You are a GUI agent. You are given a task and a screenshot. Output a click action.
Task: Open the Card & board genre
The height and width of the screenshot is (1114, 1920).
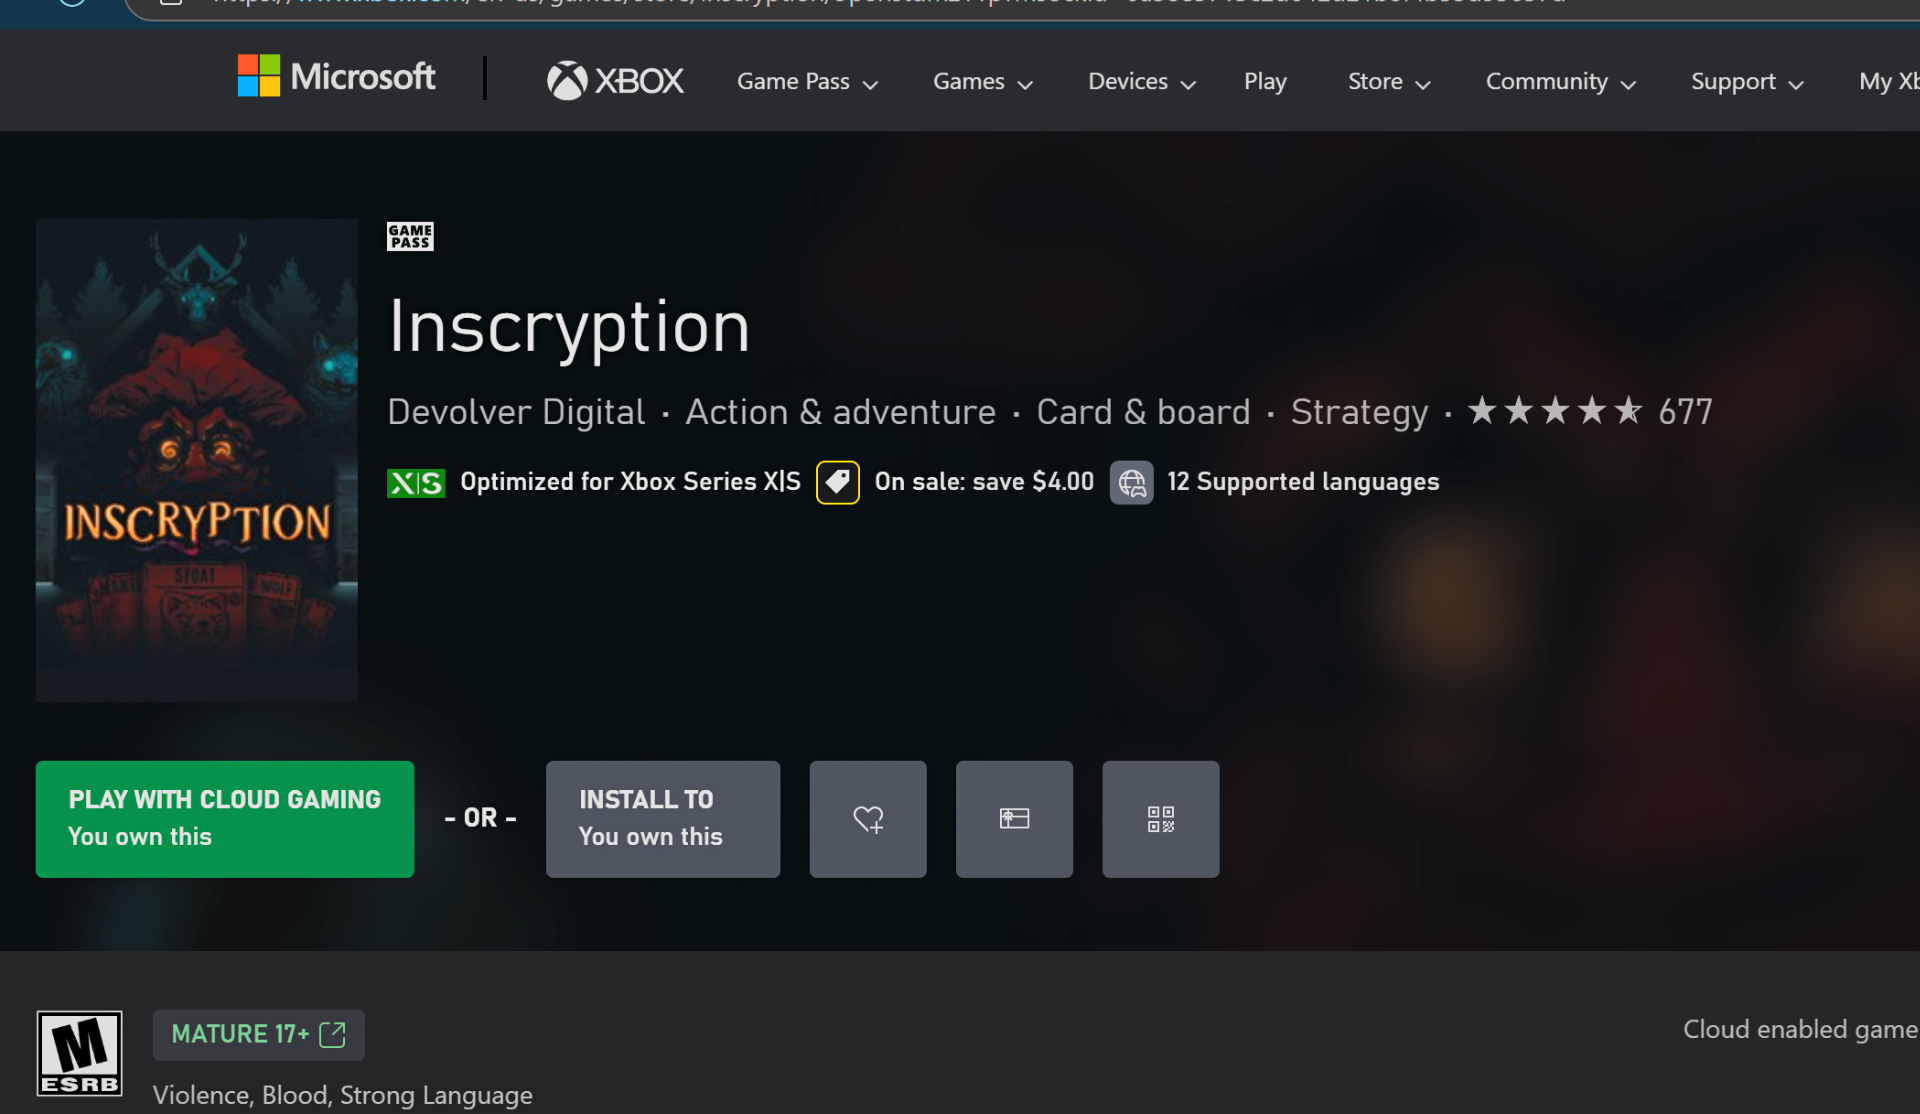(1143, 412)
